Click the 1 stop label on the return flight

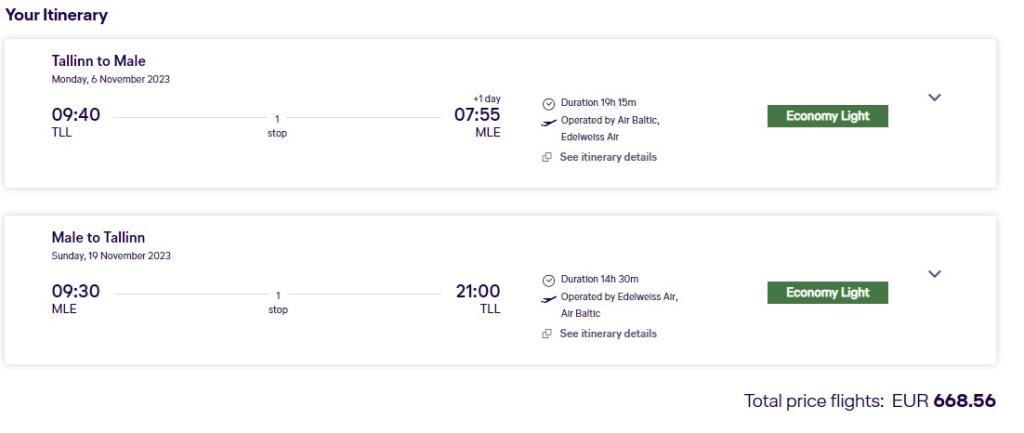pos(277,302)
